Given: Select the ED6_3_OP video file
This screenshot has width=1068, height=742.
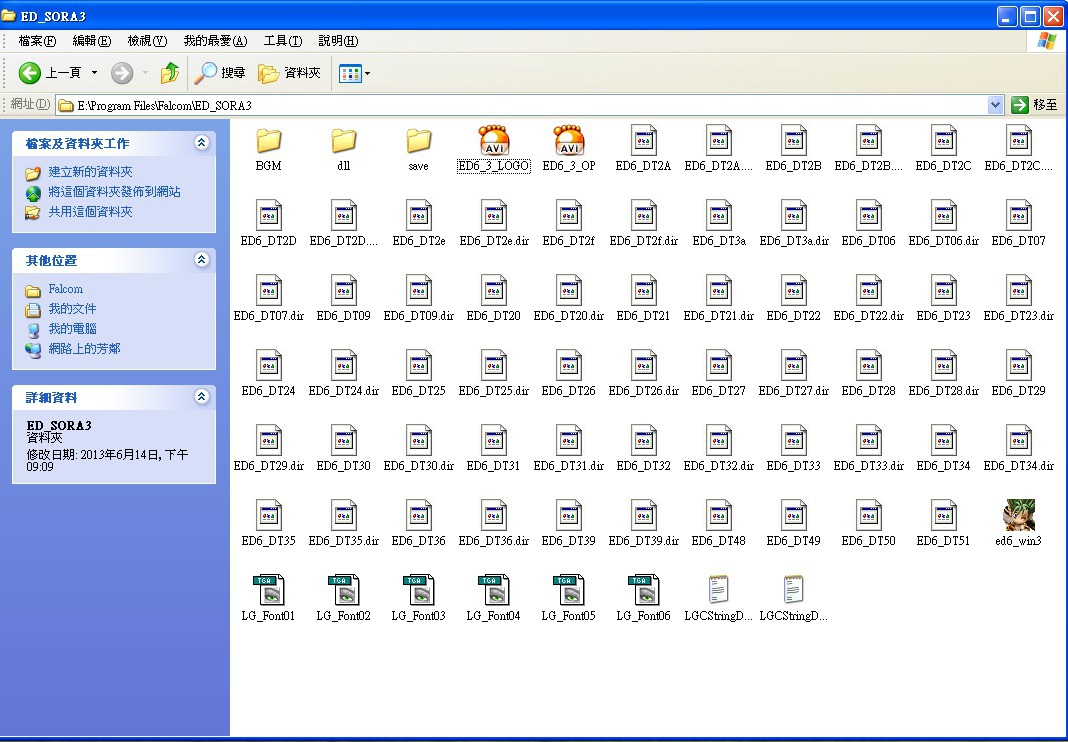Looking at the screenshot, I should (x=568, y=141).
